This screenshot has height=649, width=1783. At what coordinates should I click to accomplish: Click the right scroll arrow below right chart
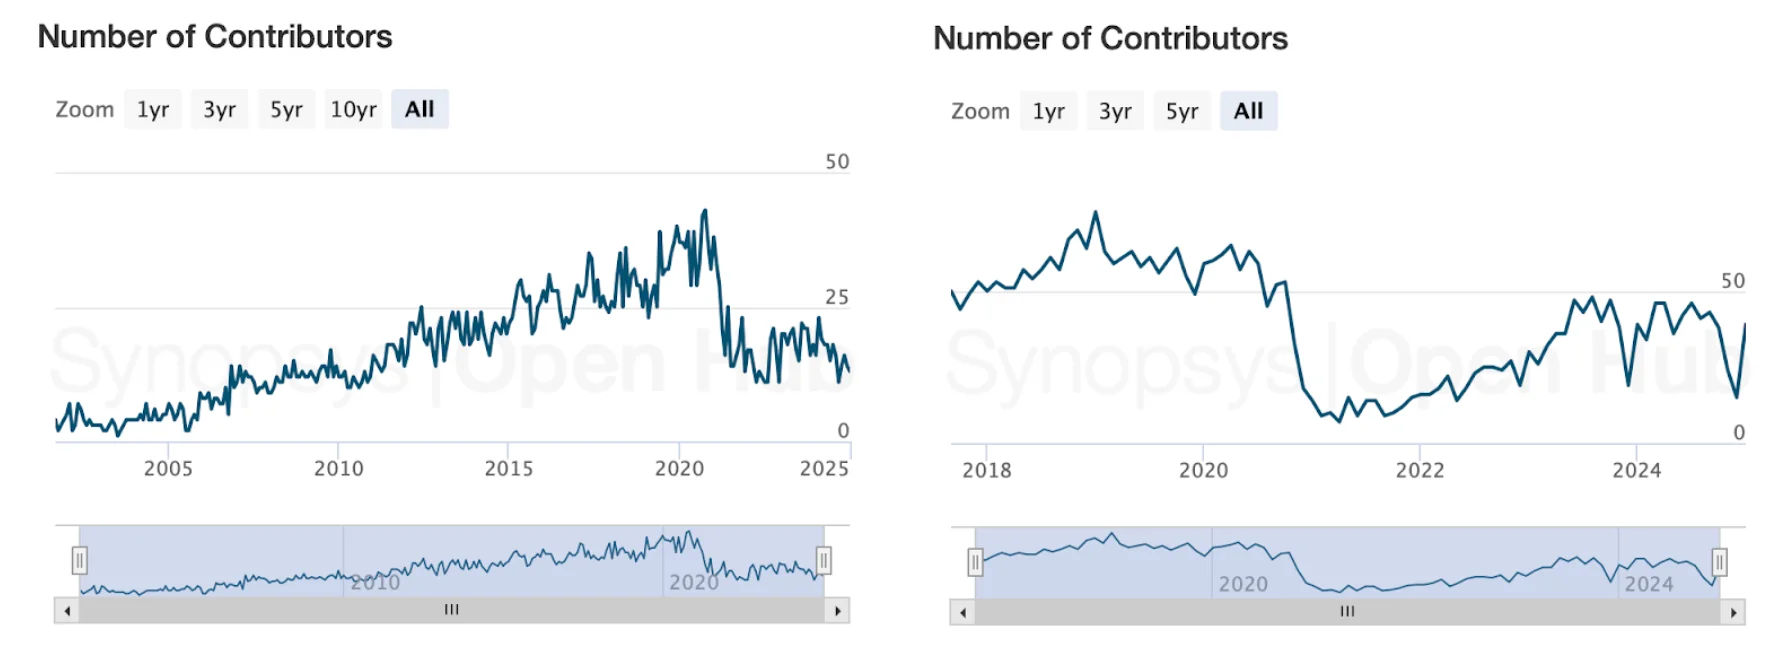[1732, 611]
